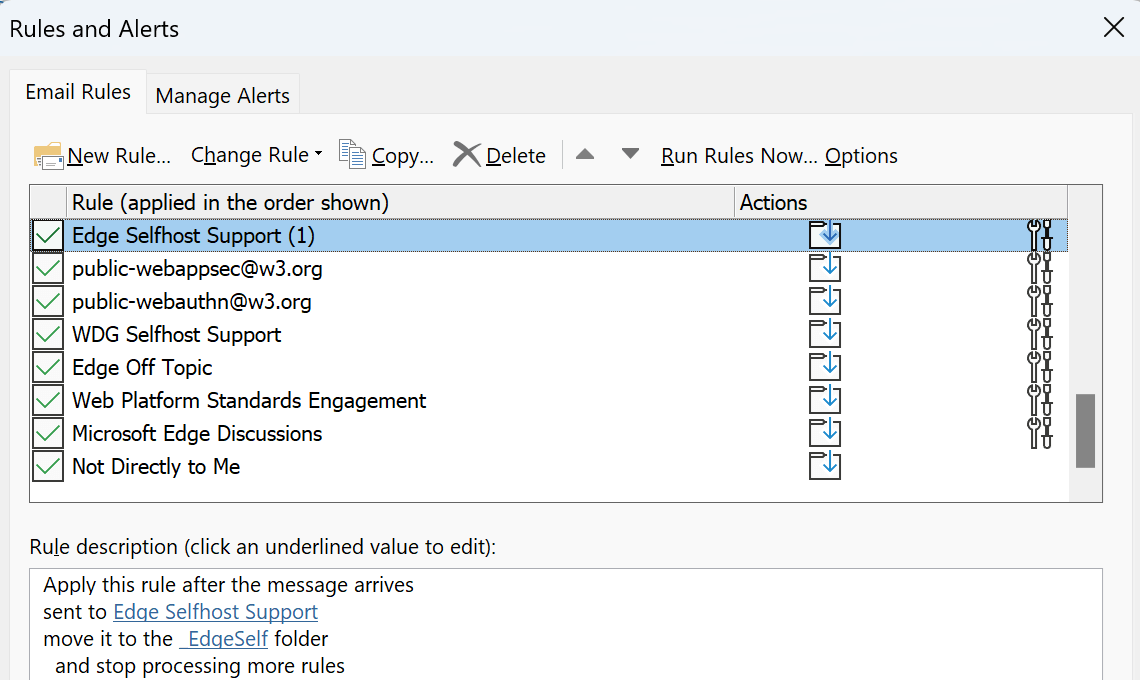
Task: Toggle Not Directly to Me rule checkbox
Action: pos(48,465)
